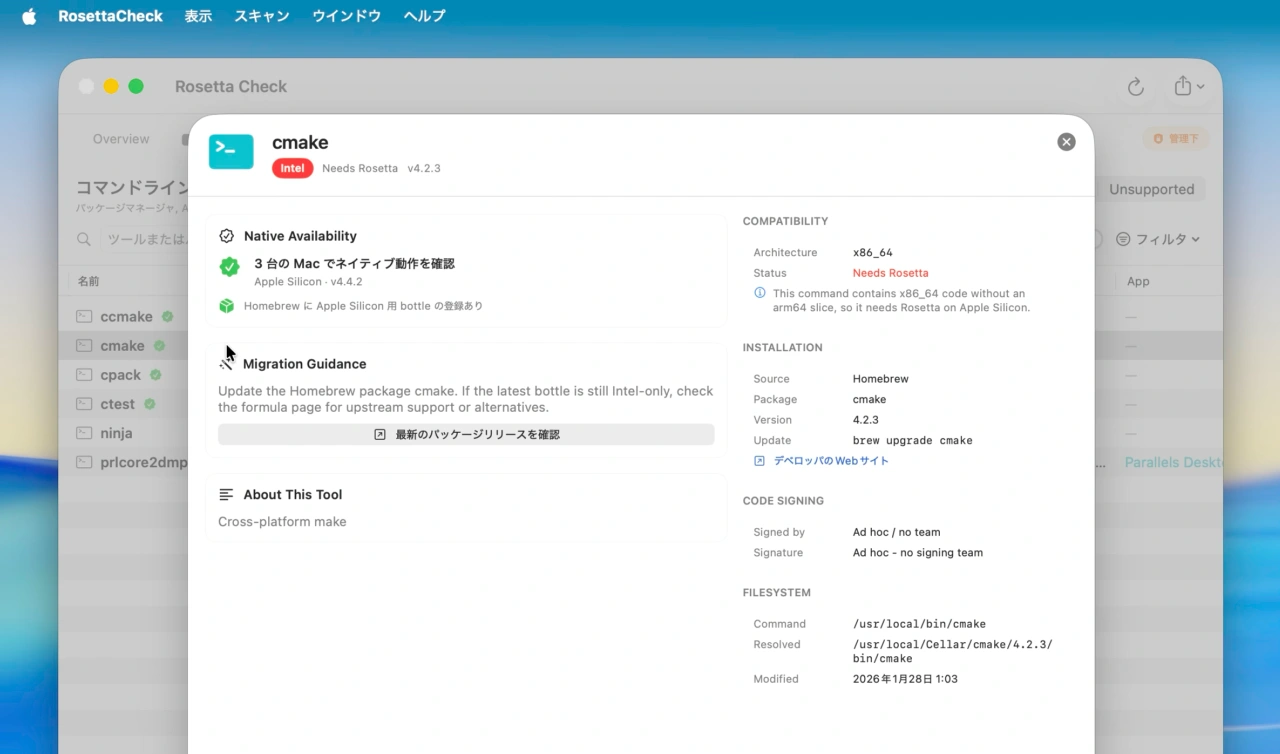The width and height of the screenshot is (1280, 754).
Task: Click the Cross-platform make description
Action: 282,522
